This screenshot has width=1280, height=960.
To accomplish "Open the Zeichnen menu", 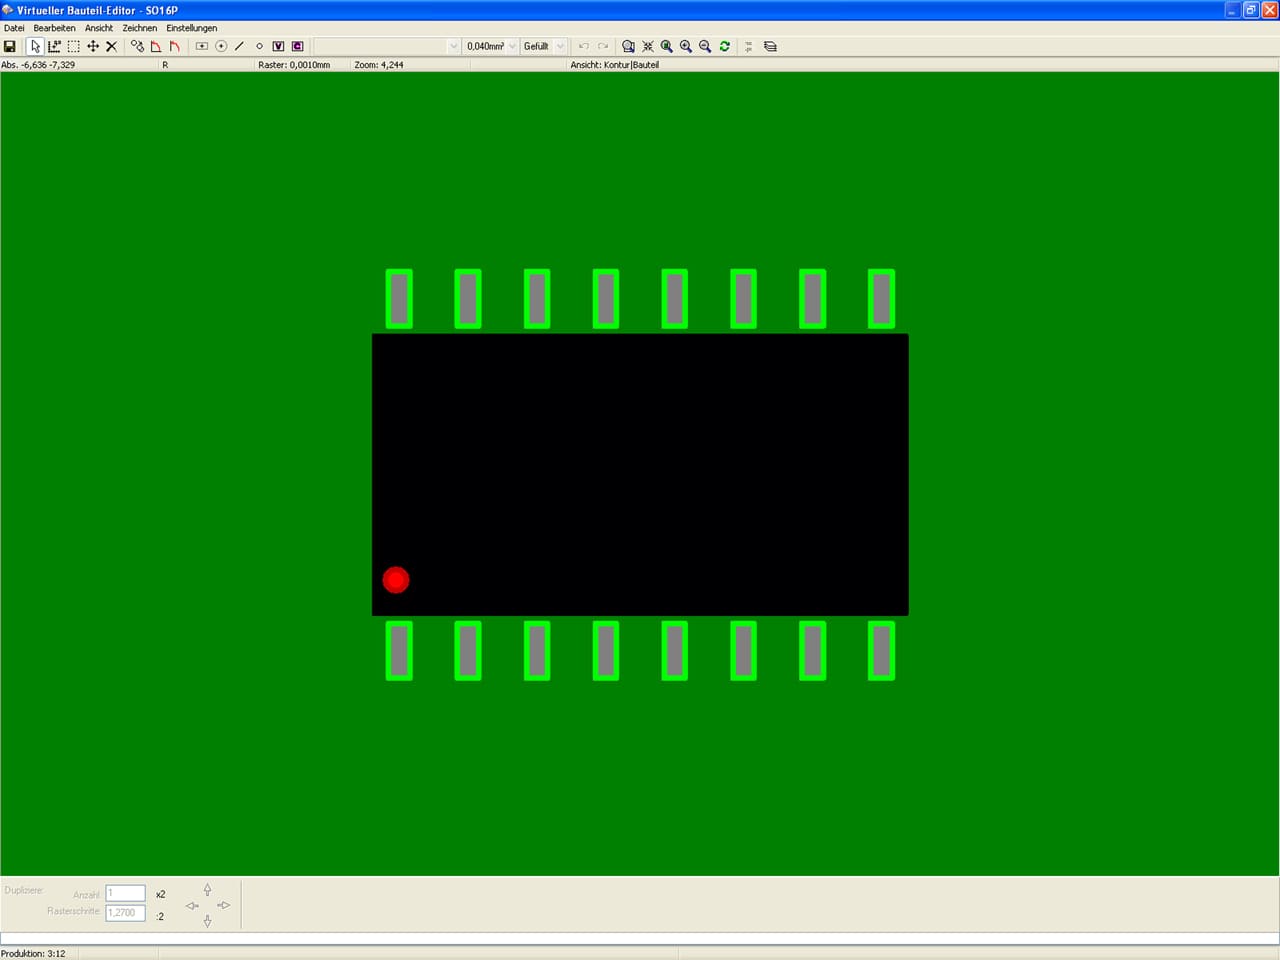I will pos(140,28).
